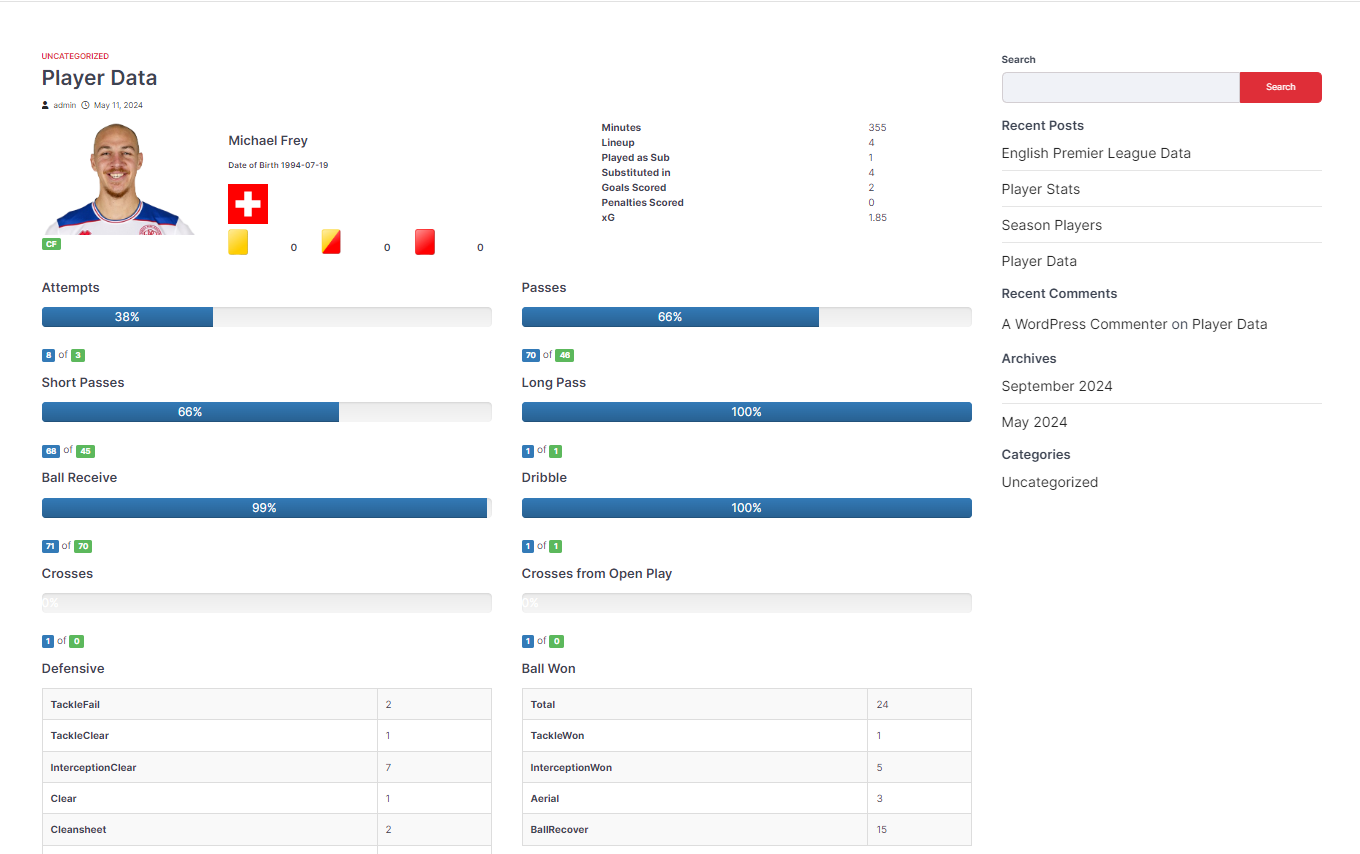The image size is (1360, 854).
Task: Click the solid red card icon
Action: 425,242
